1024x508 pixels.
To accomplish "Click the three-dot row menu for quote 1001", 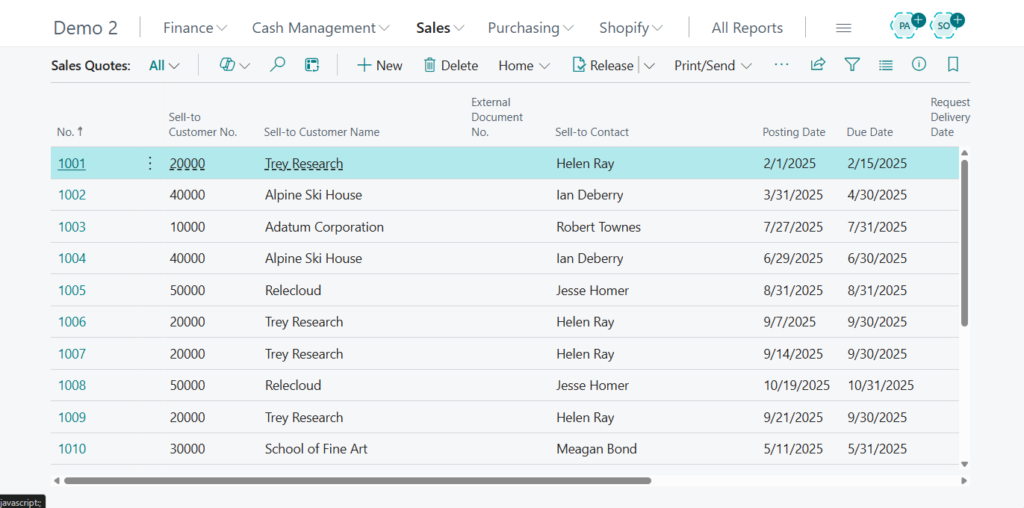I will pos(150,163).
